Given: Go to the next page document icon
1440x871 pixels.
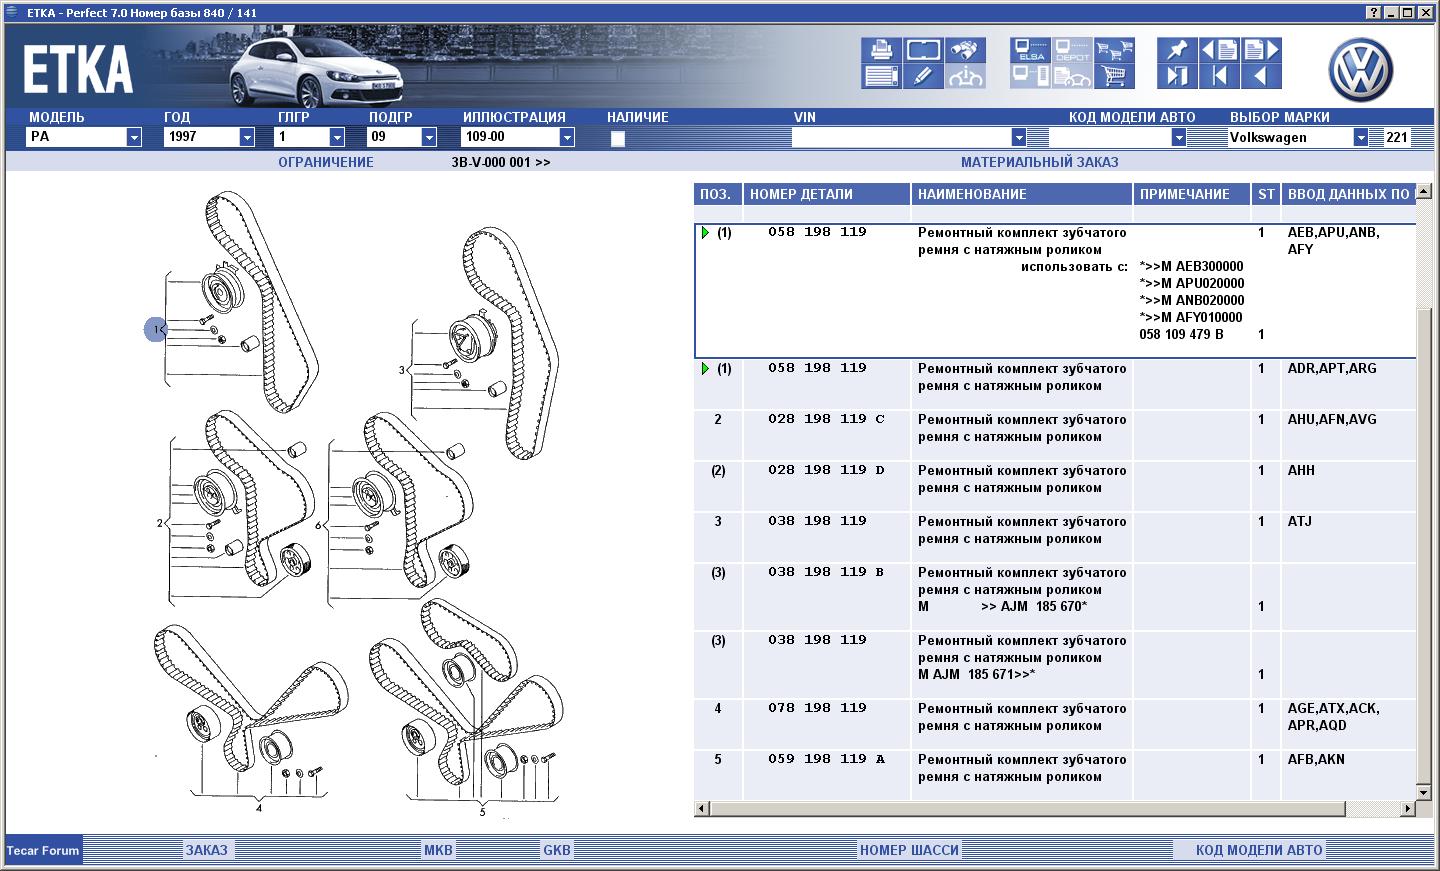Looking at the screenshot, I should [1261, 50].
